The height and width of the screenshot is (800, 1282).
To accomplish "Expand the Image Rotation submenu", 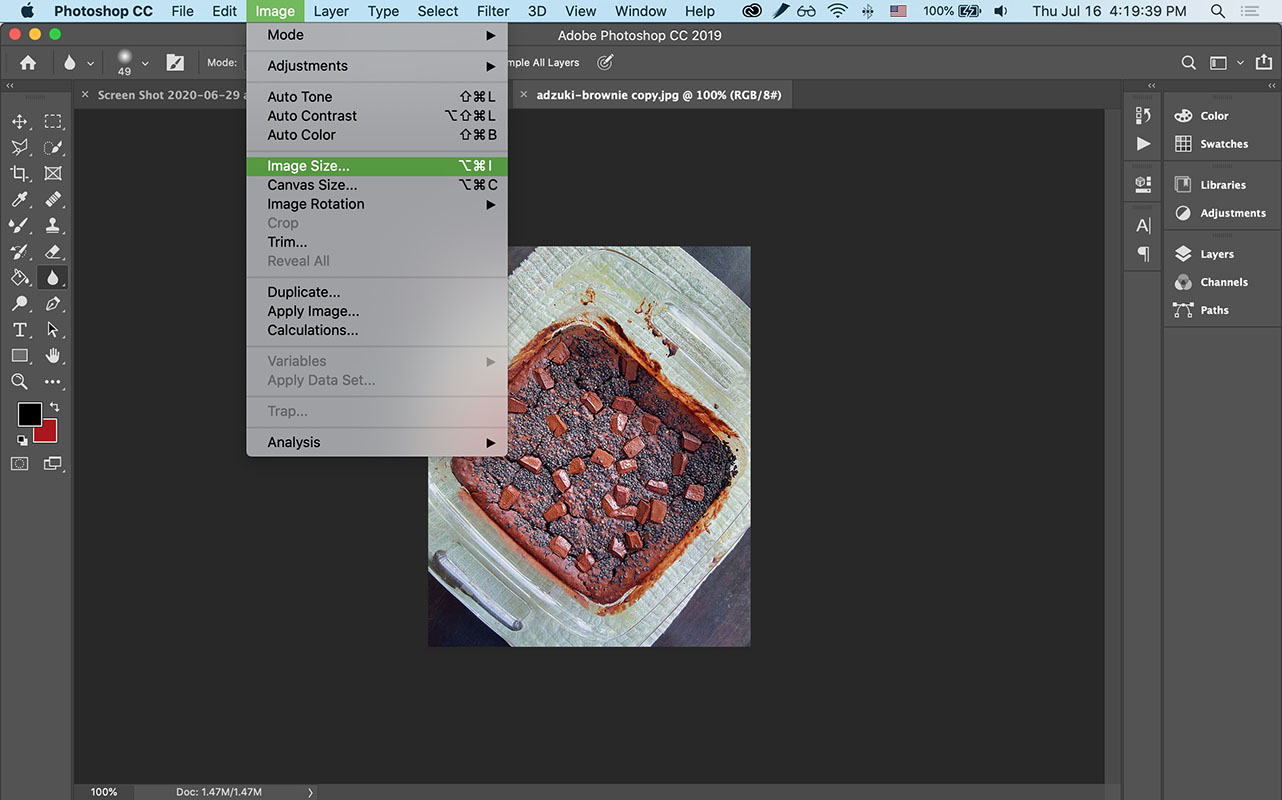I will coord(315,203).
